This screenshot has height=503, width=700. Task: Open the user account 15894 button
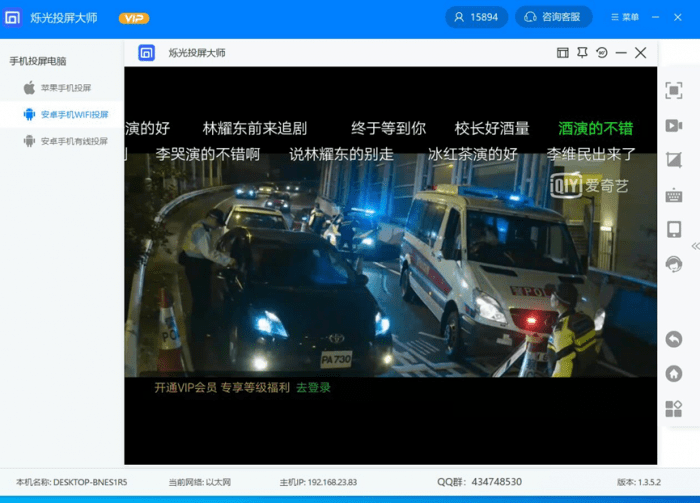tap(476, 17)
